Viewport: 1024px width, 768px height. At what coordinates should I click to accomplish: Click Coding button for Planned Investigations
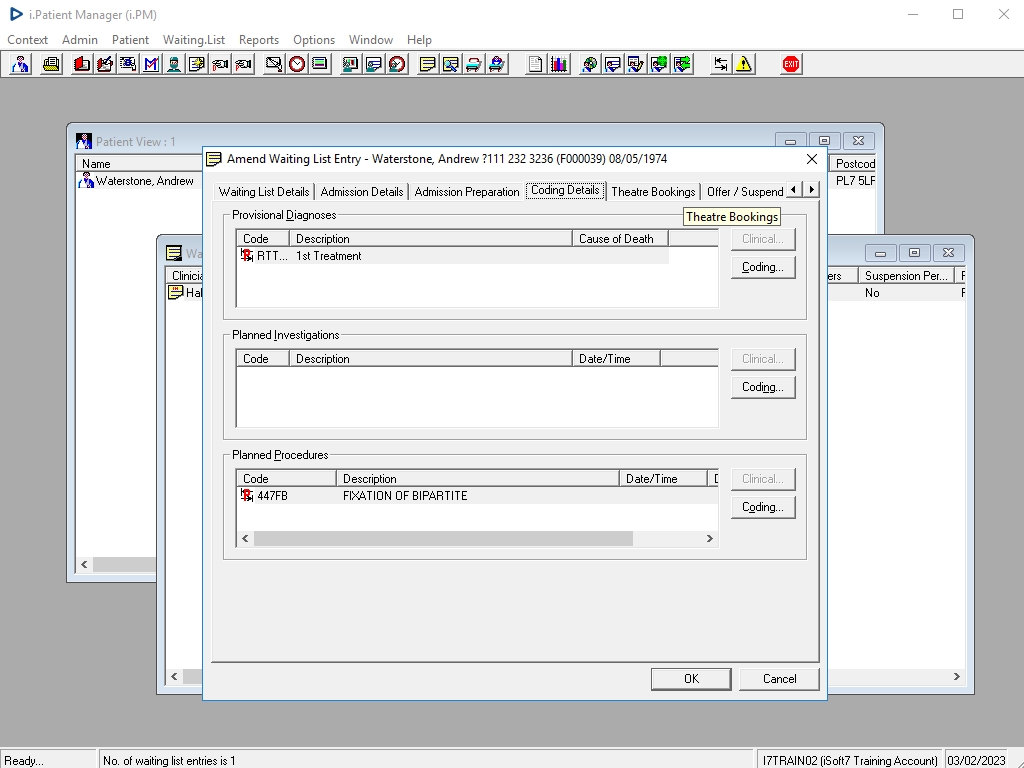763,387
